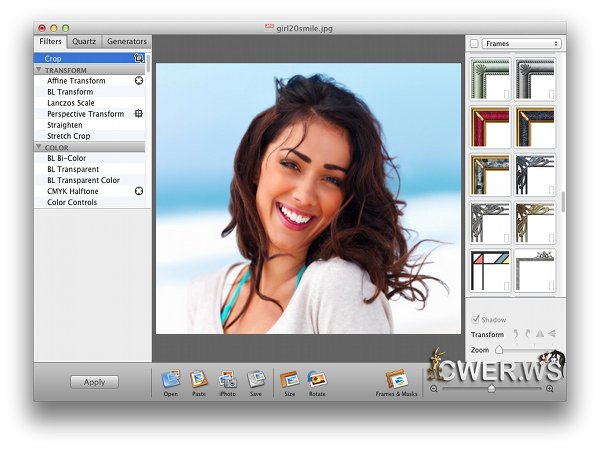The width and height of the screenshot is (600, 450).
Task: Click the Save toolbar icon
Action: point(256,379)
